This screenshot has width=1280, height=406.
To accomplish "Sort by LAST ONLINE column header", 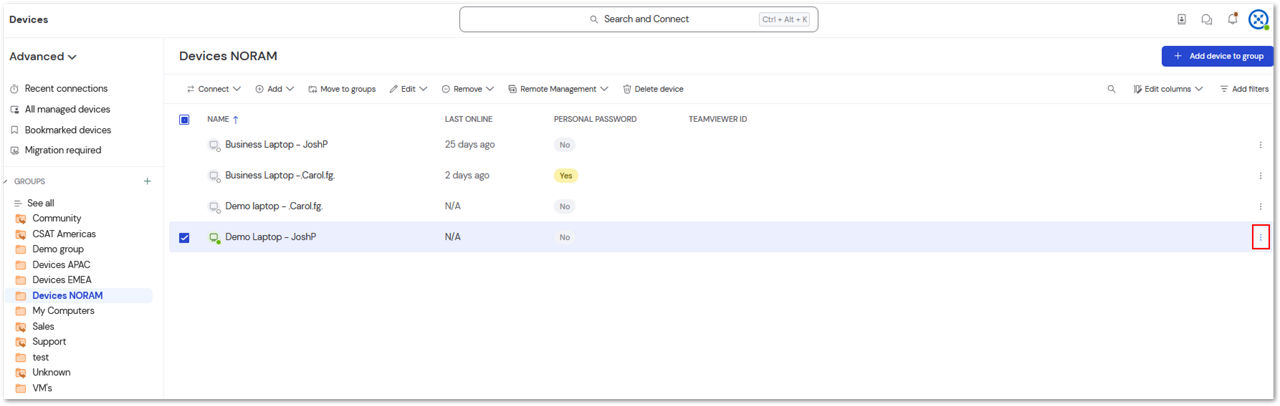I will click(x=468, y=120).
